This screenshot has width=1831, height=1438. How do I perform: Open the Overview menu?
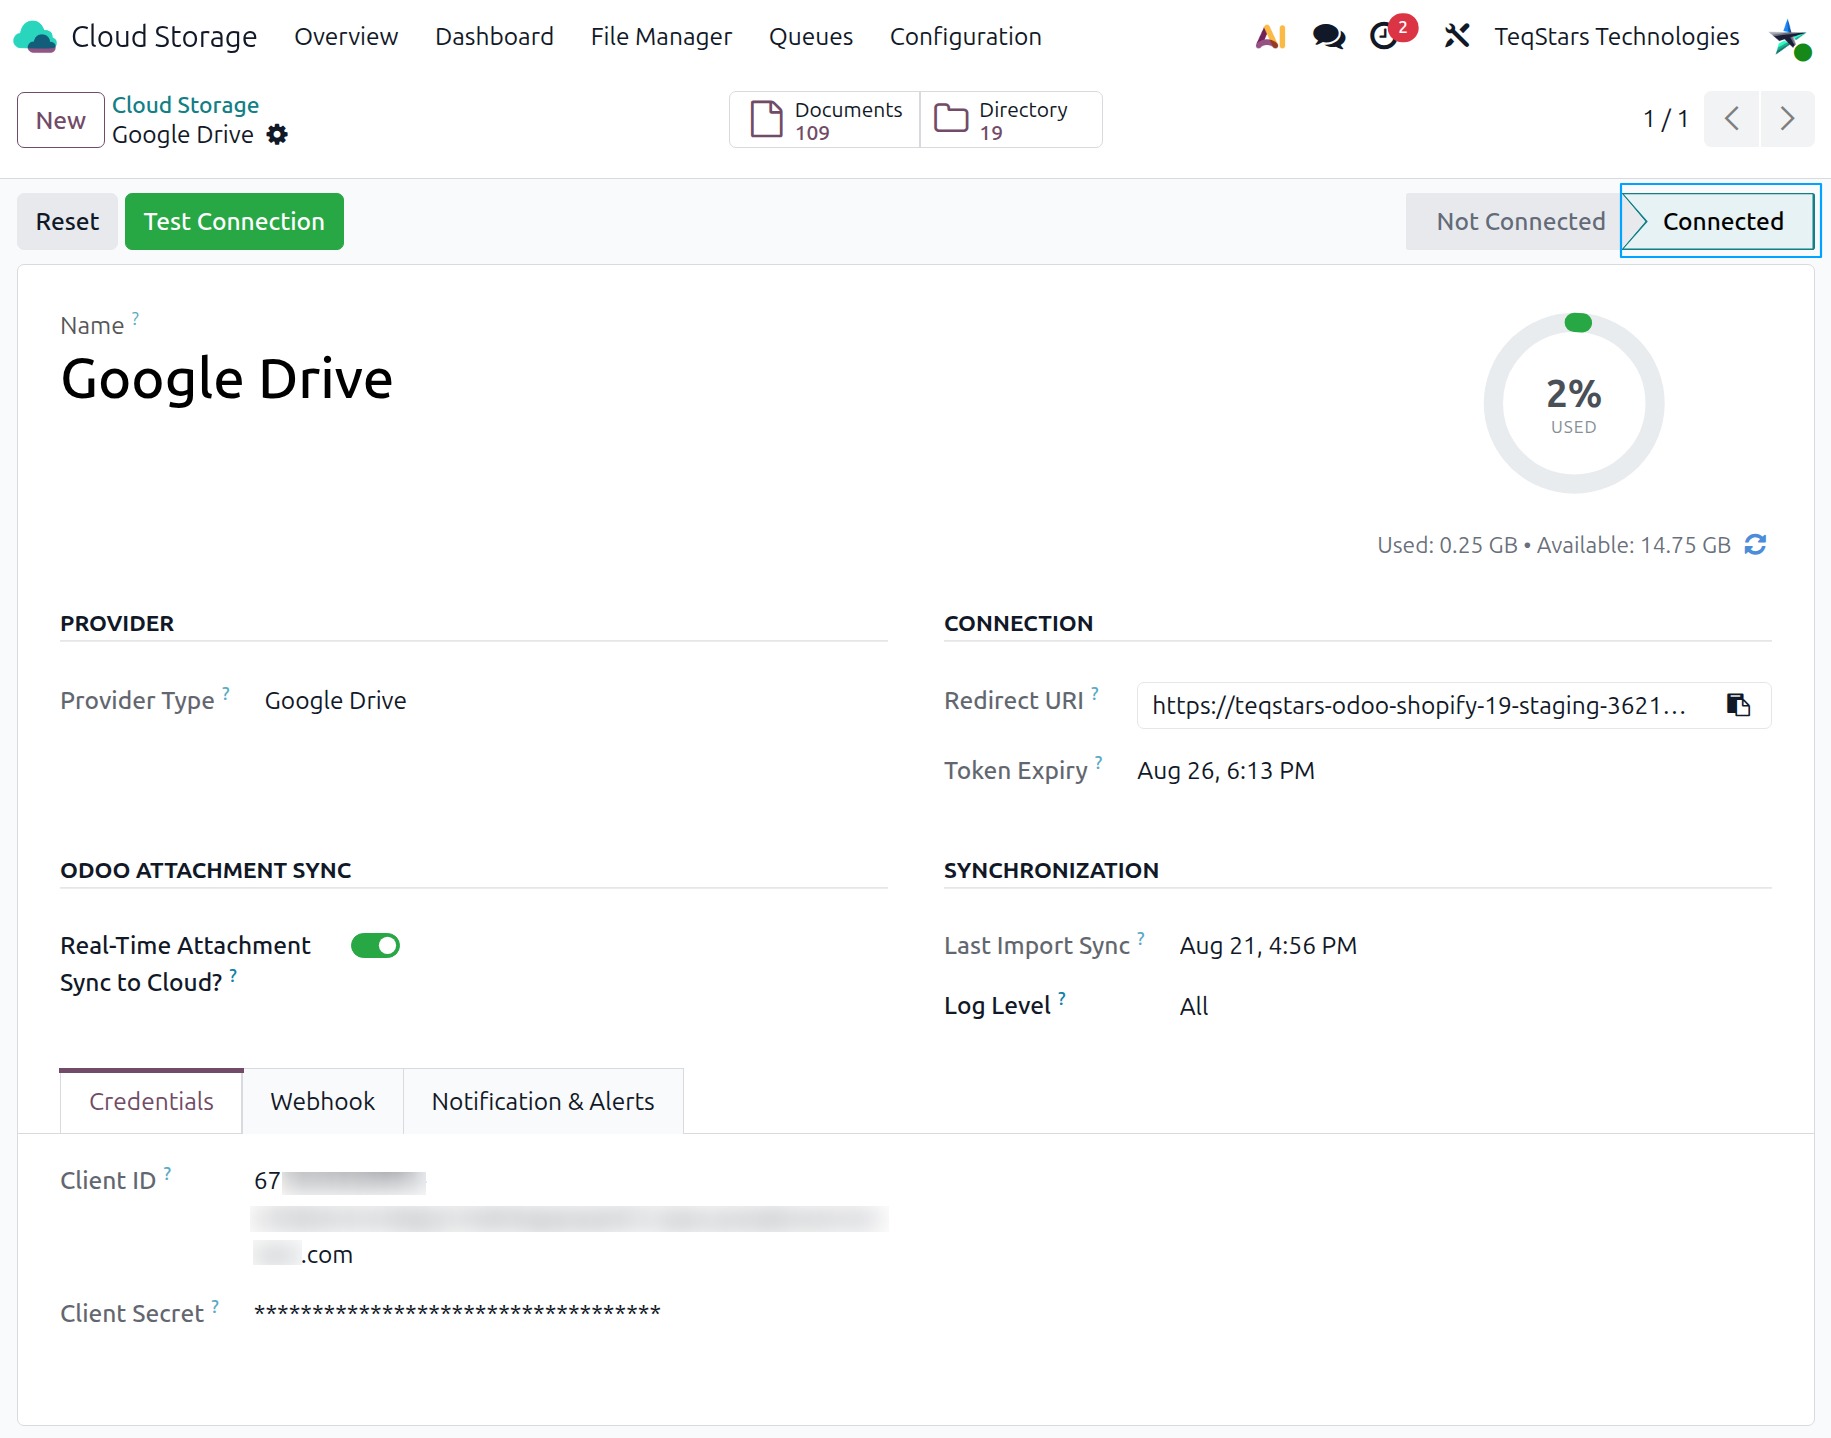[346, 37]
